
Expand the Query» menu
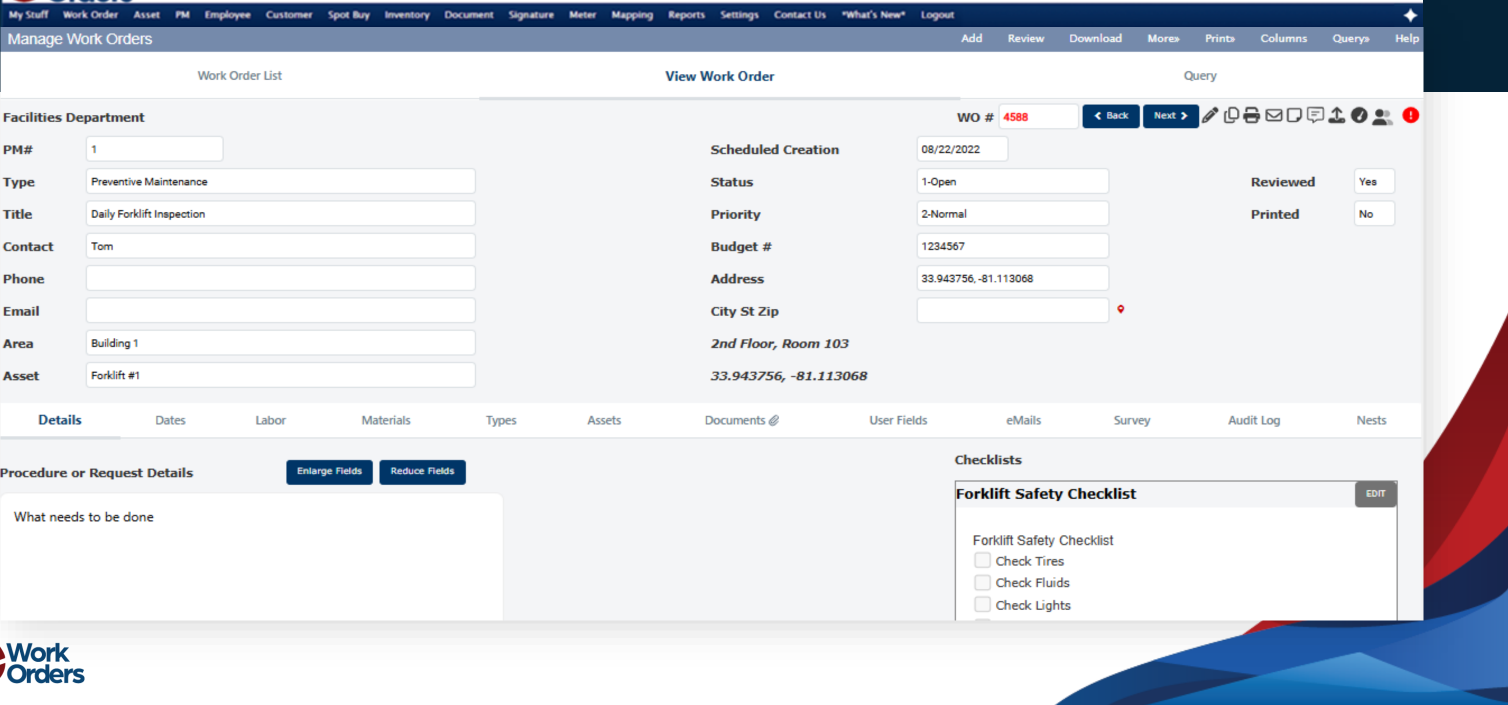[1350, 39]
